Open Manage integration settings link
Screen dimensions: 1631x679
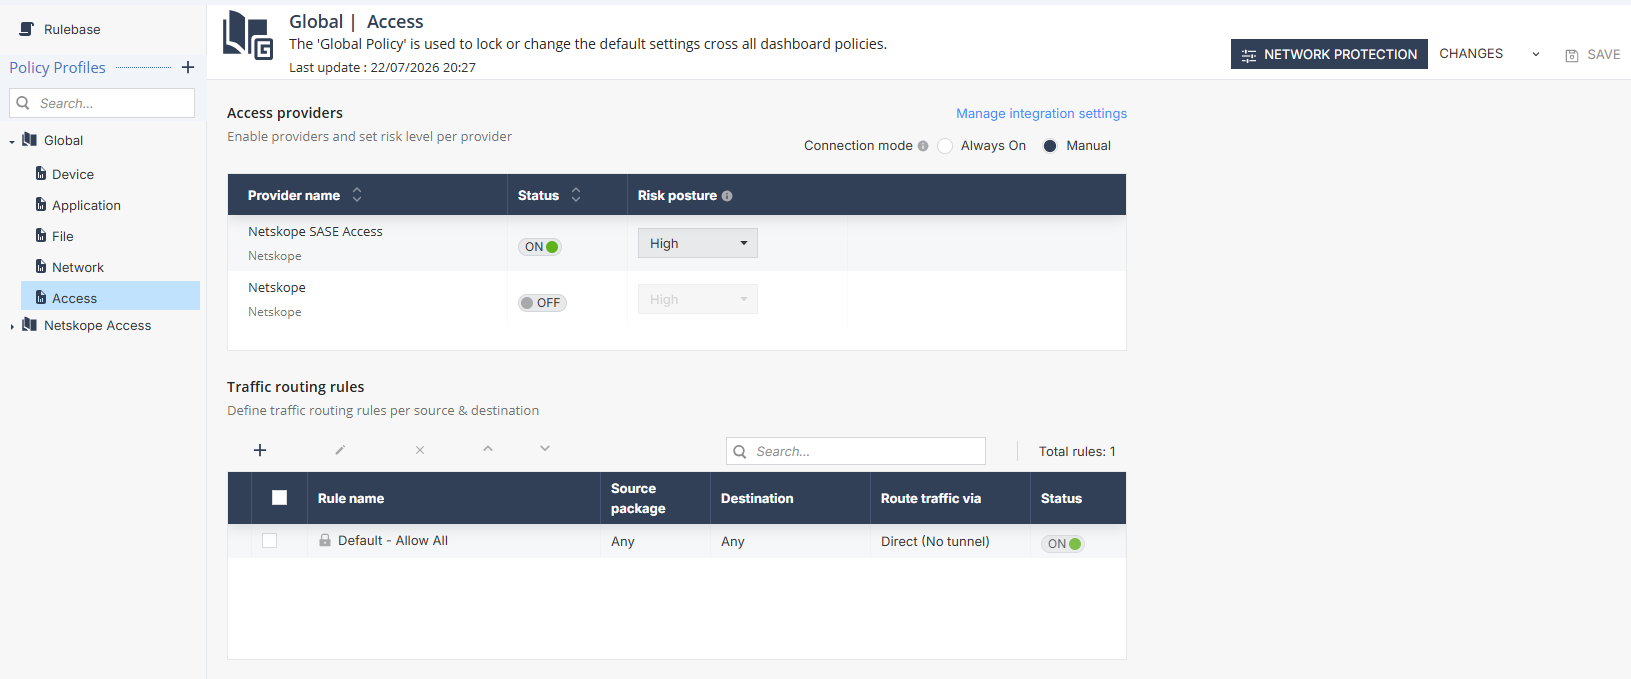(1041, 113)
